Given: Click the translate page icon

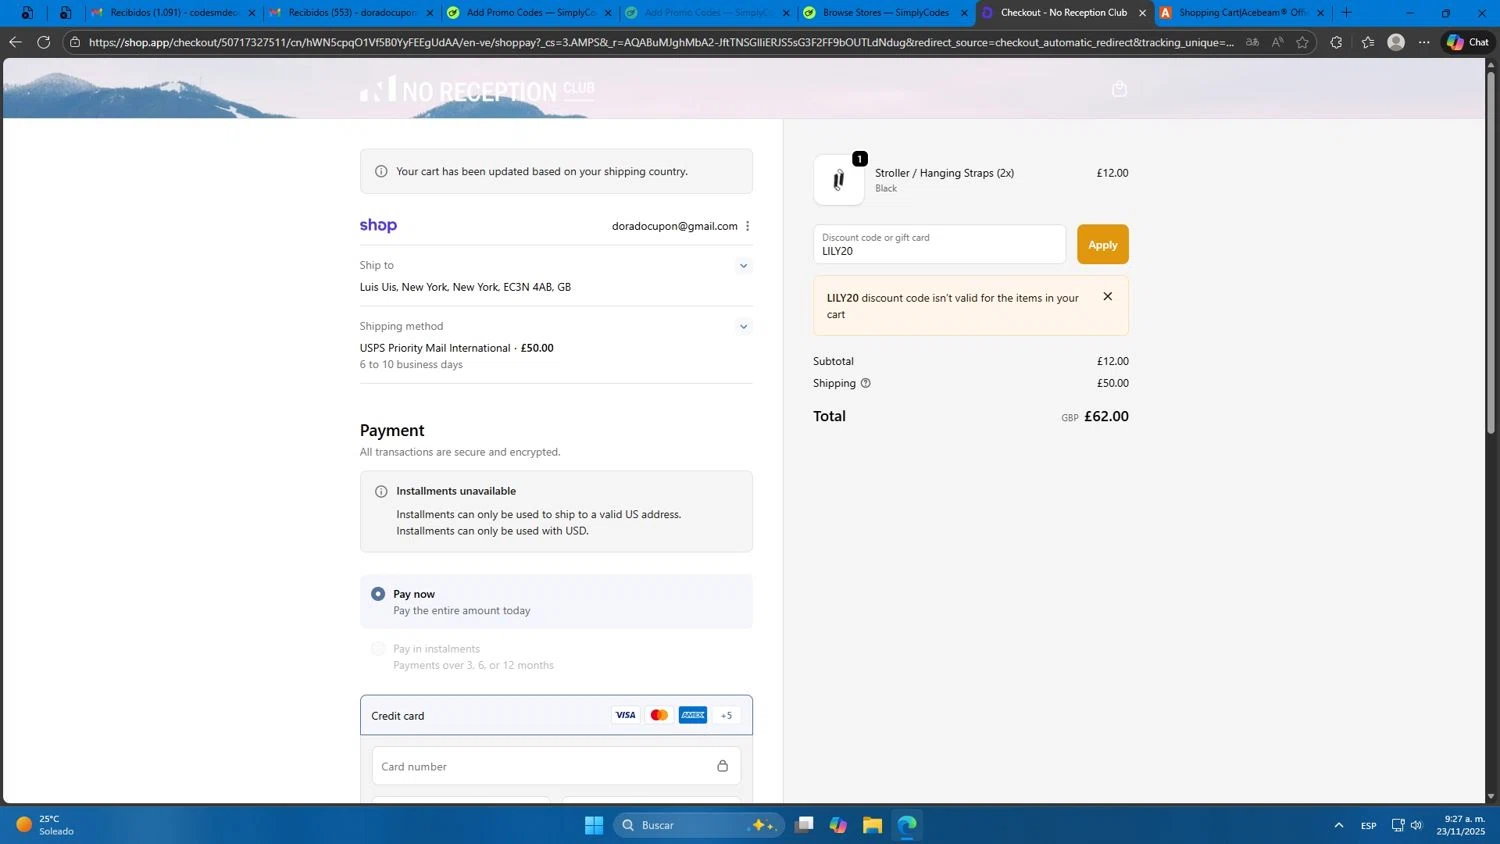Looking at the screenshot, I should click(x=1252, y=42).
